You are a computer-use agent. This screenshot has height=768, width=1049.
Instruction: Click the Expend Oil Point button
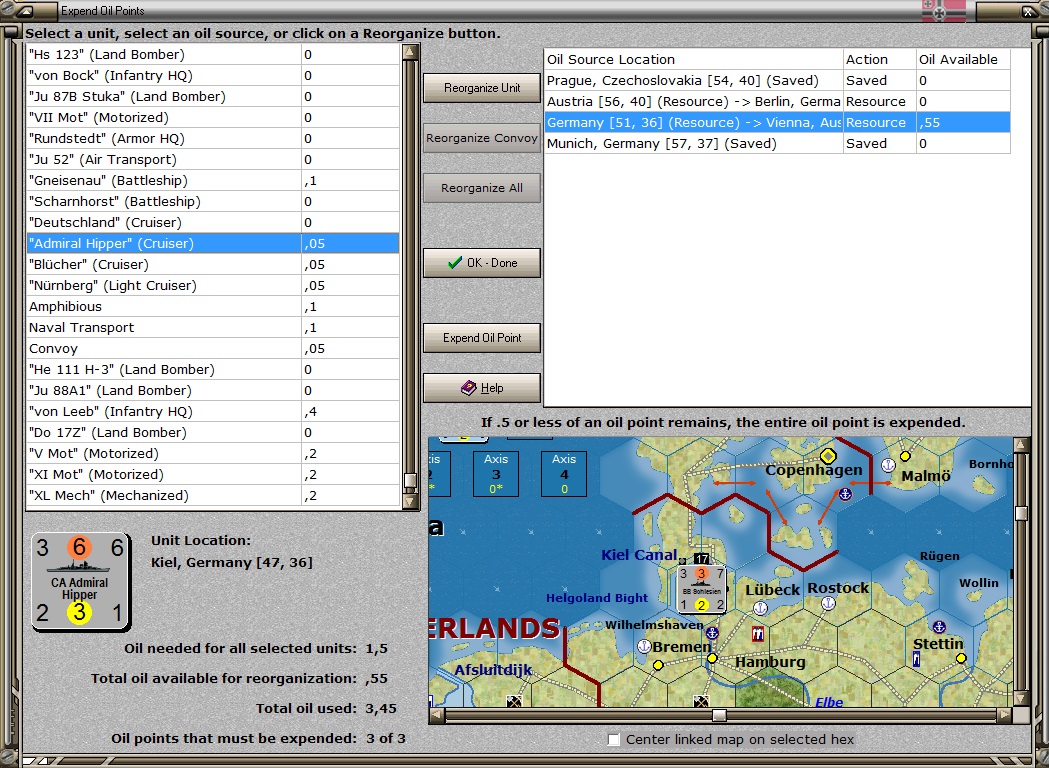482,338
